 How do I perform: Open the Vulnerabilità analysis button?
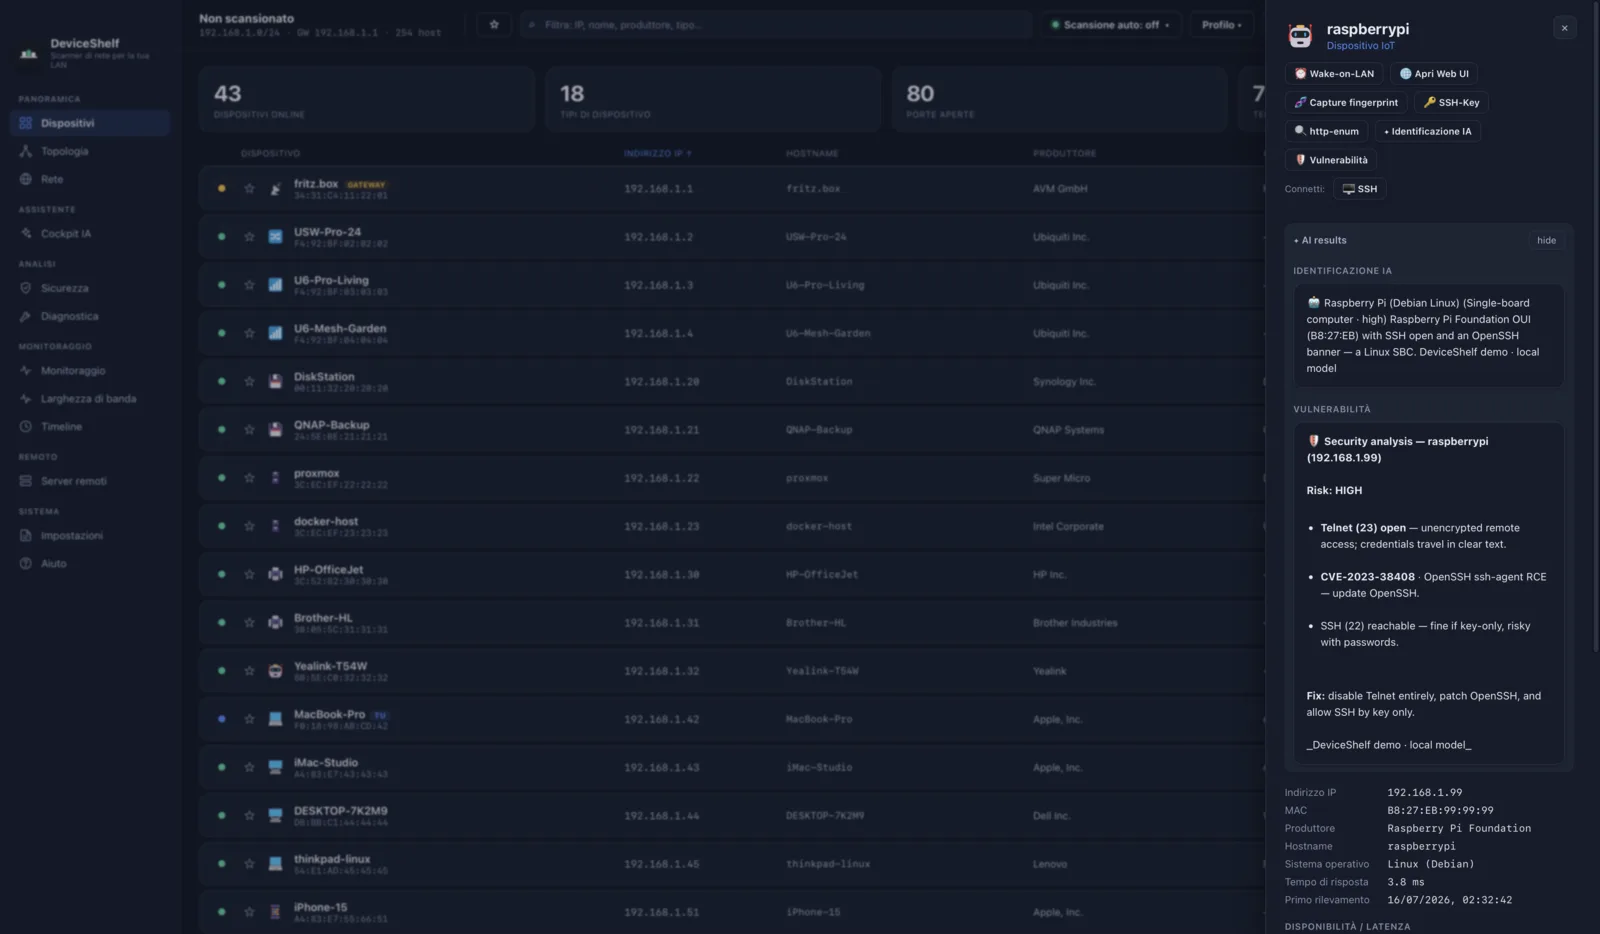pyautogui.click(x=1331, y=160)
